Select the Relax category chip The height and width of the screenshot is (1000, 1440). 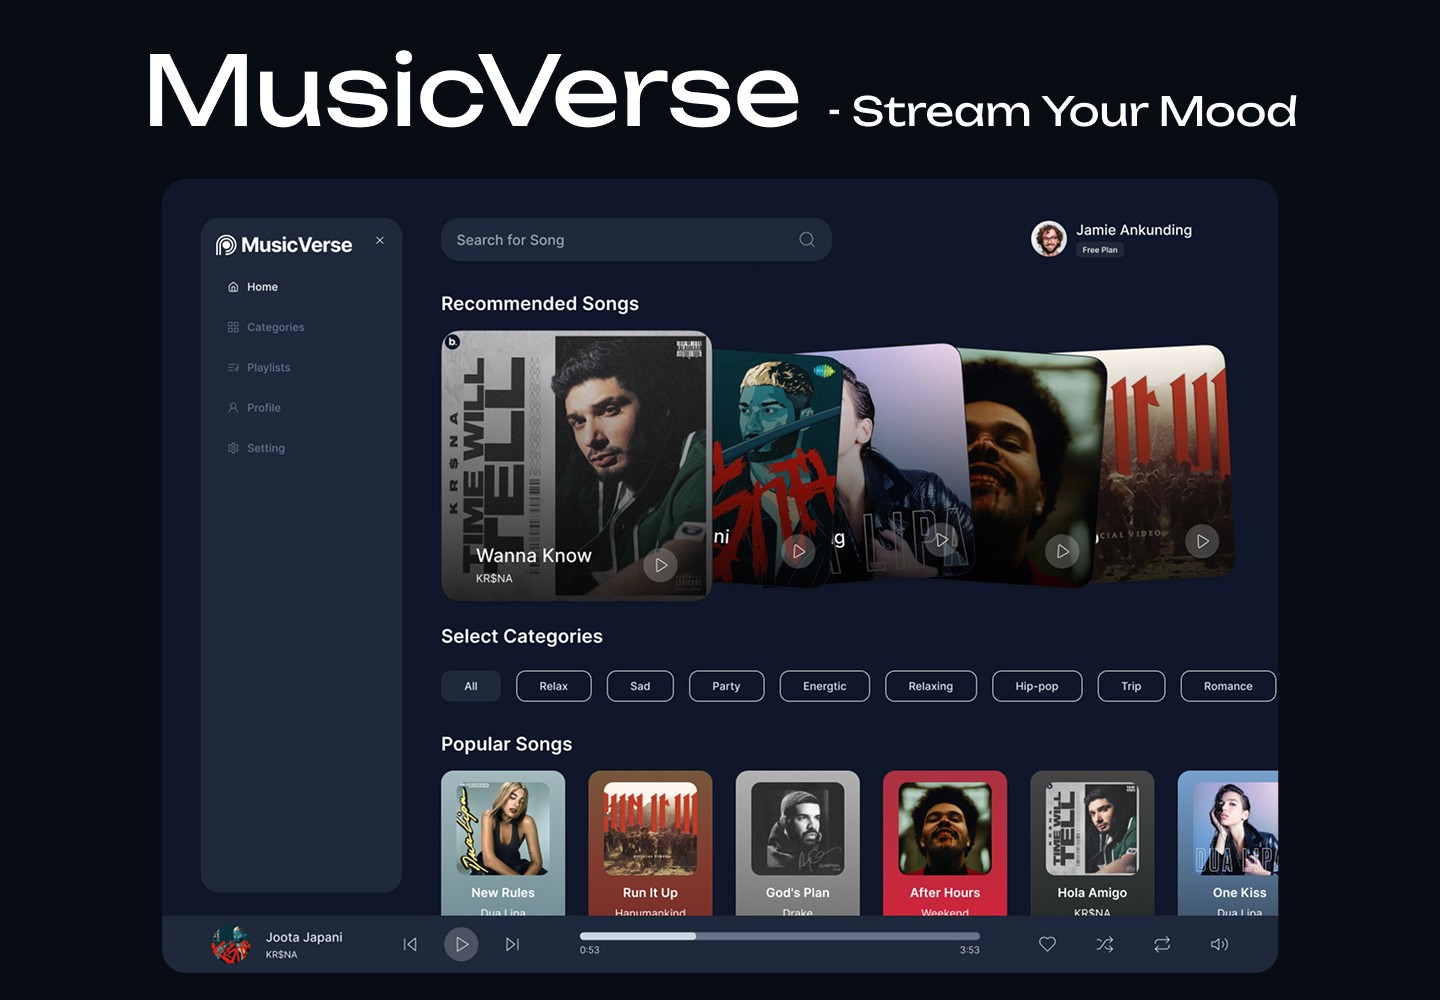554,686
